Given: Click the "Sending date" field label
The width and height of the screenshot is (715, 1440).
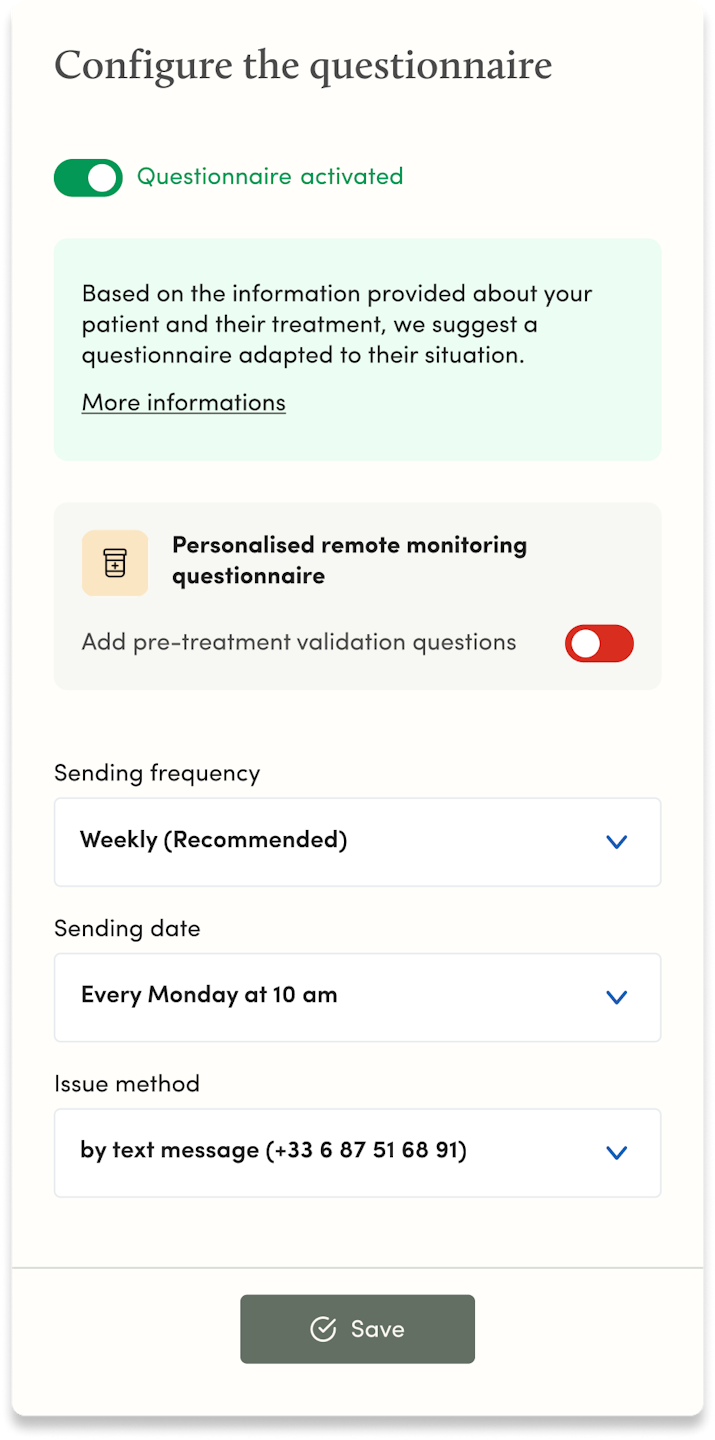Looking at the screenshot, I should point(127,928).
